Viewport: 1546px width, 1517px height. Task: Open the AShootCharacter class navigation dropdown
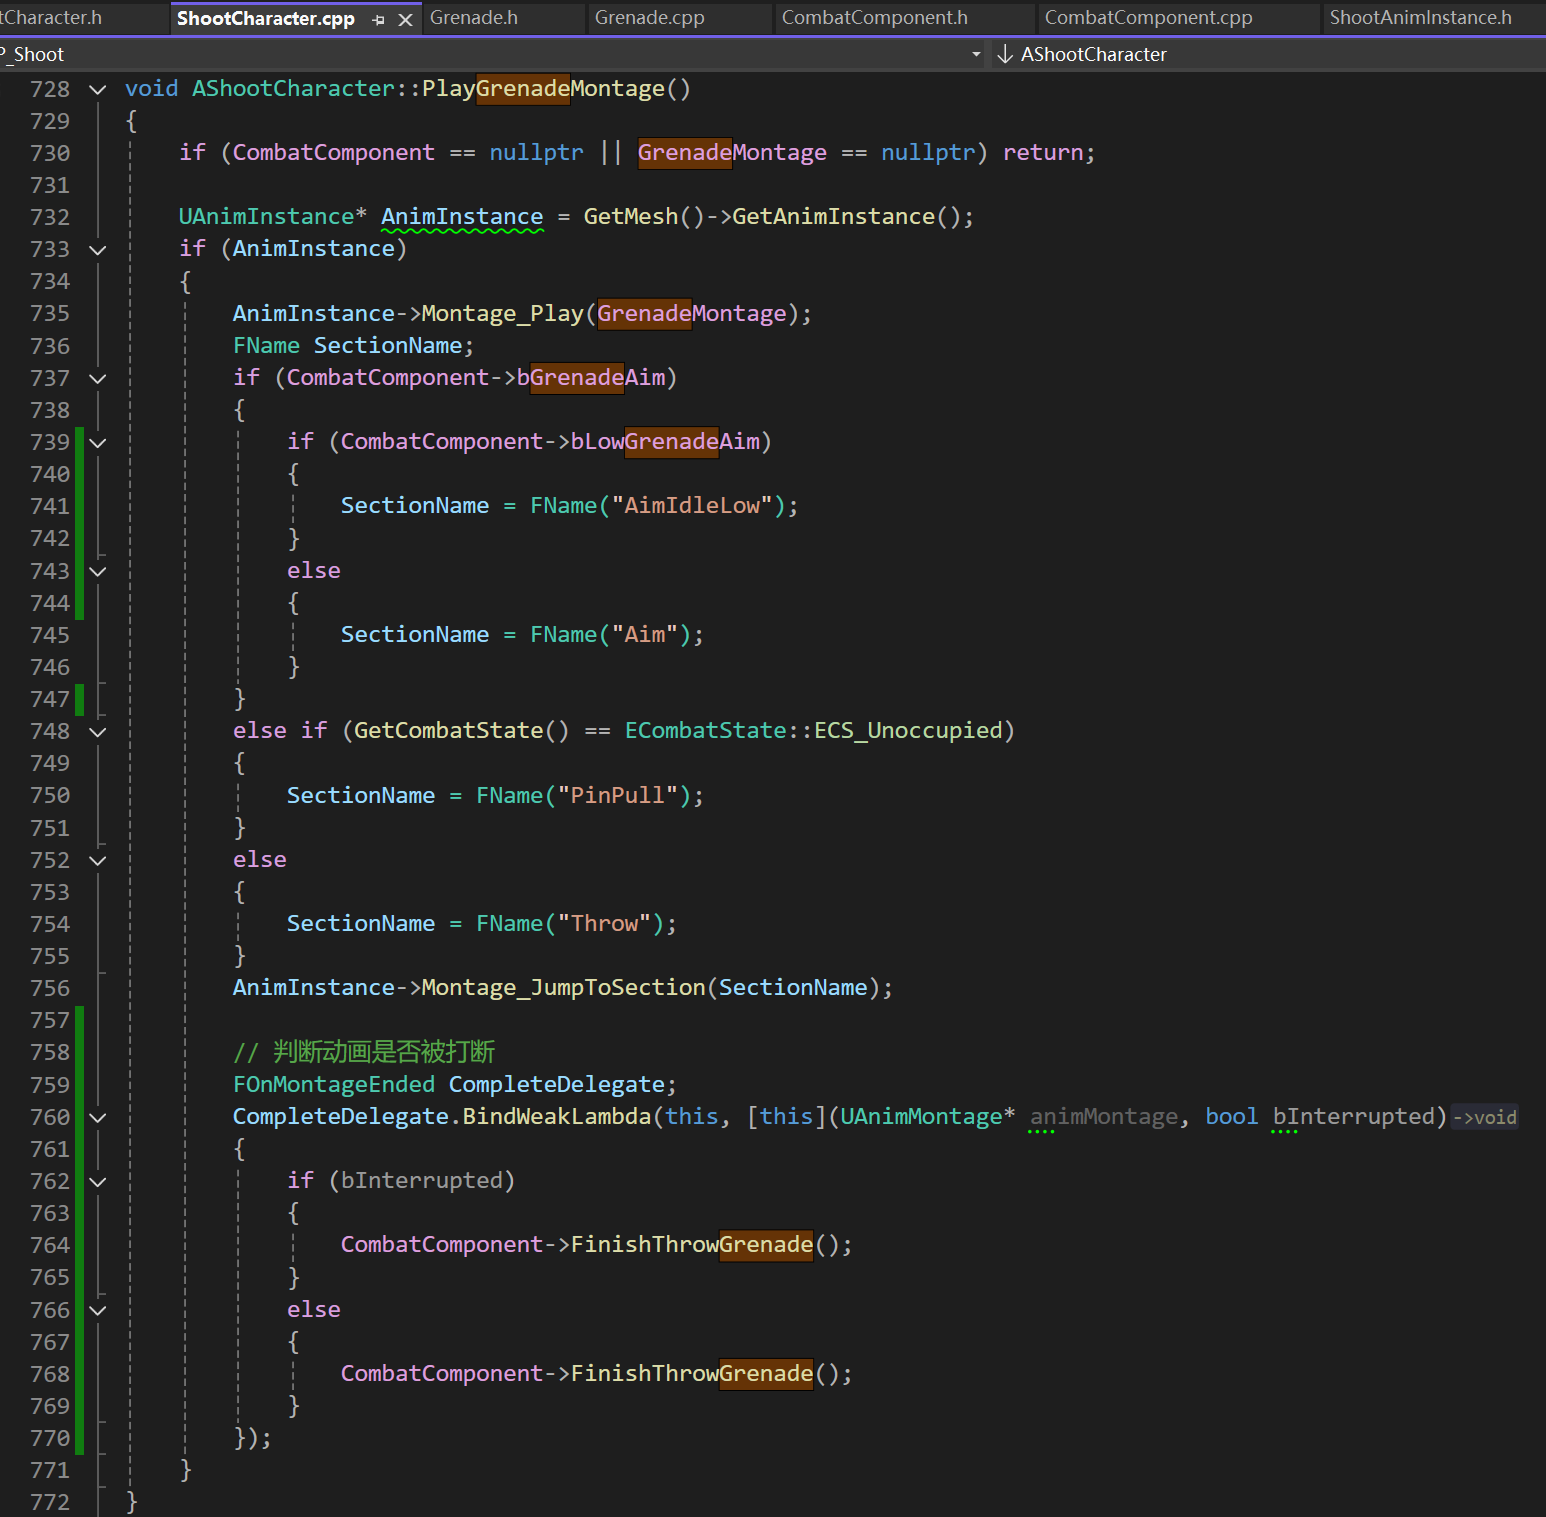(x=1093, y=54)
